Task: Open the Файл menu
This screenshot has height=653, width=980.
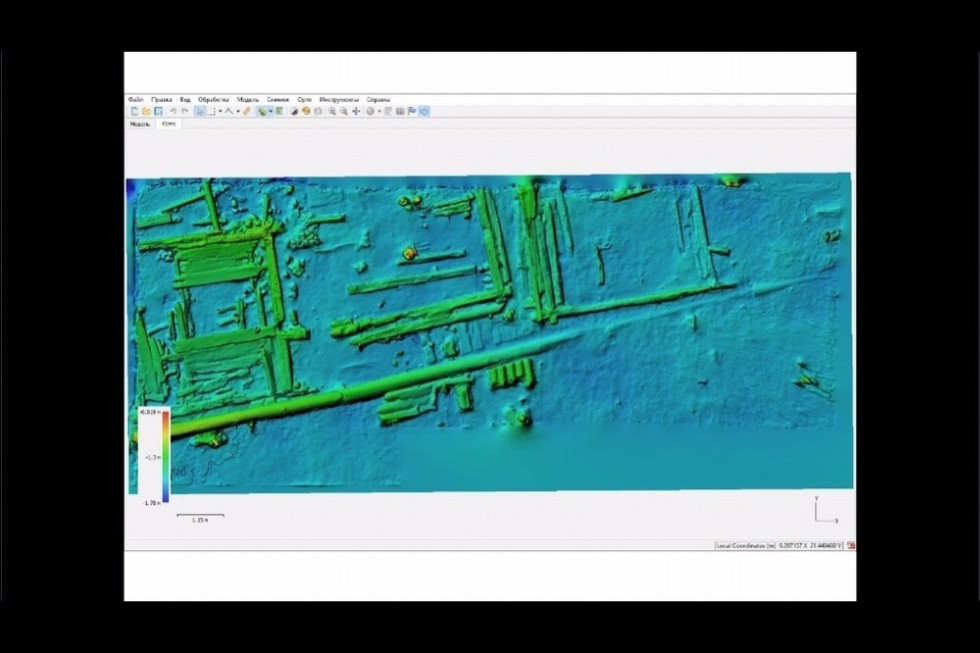Action: [136, 100]
